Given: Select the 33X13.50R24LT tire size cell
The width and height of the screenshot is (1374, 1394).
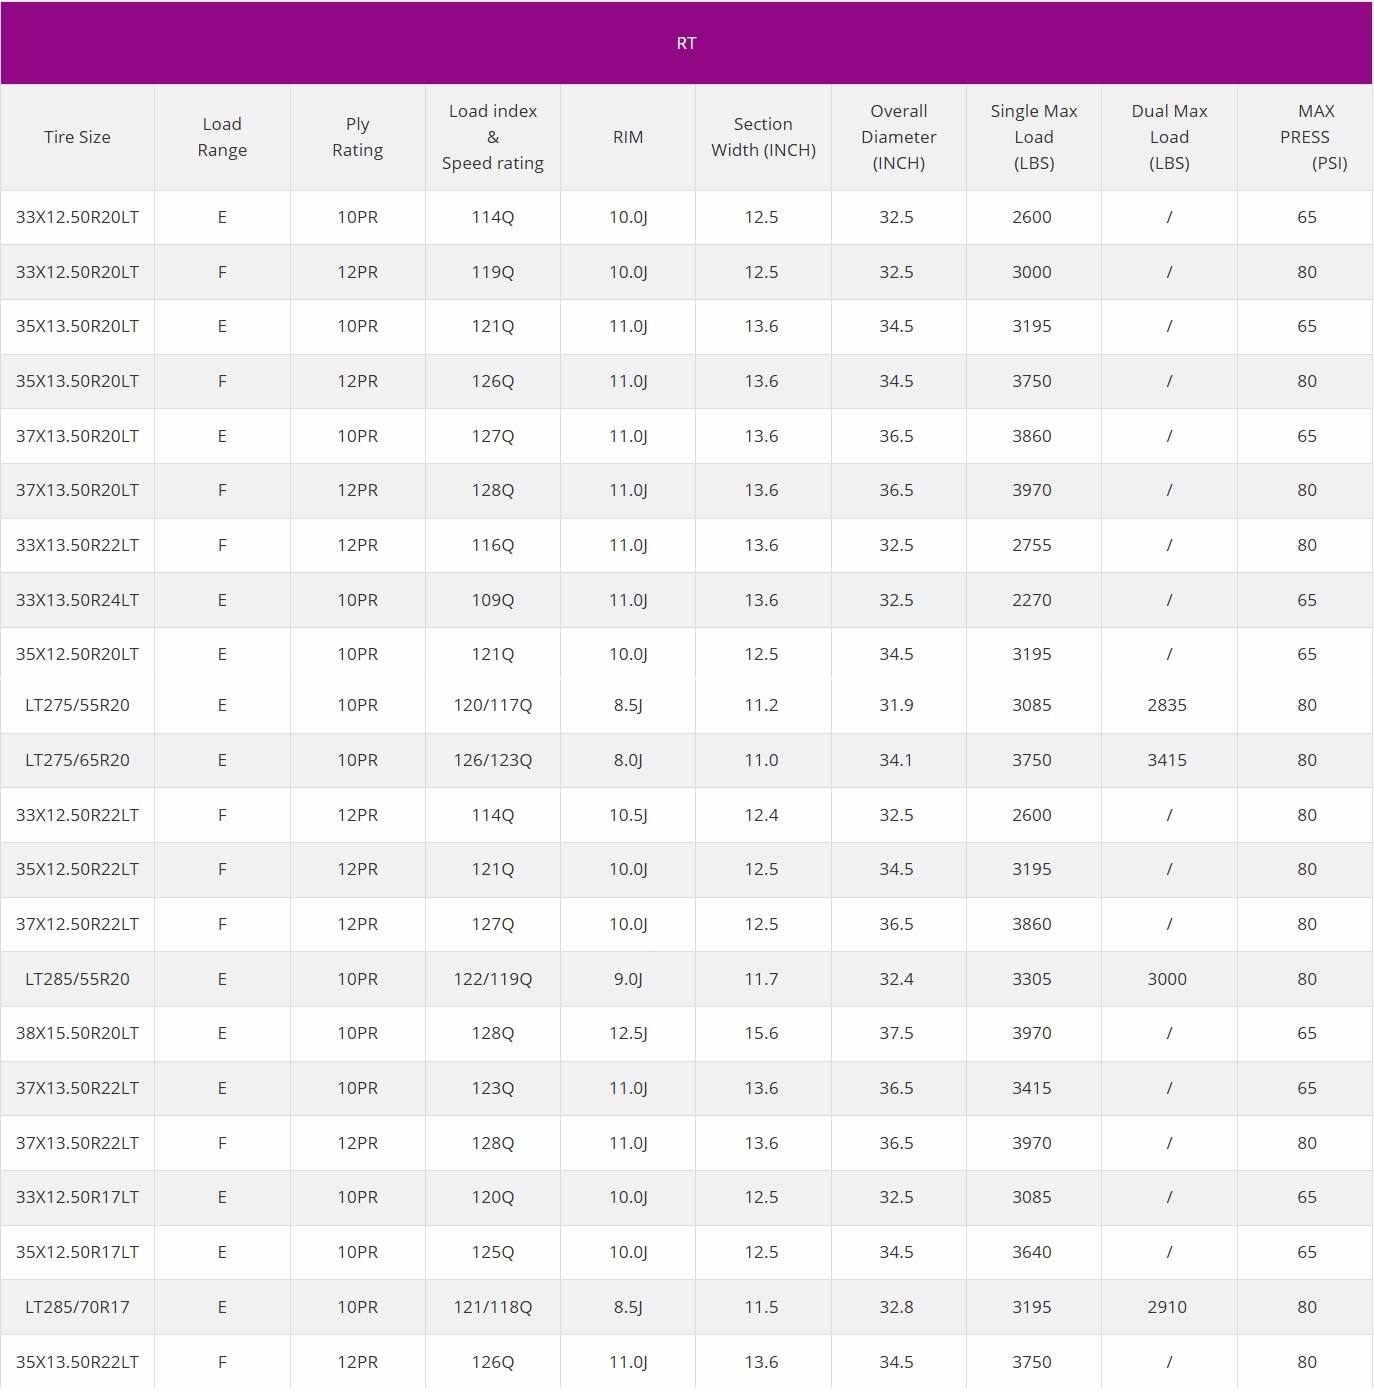Looking at the screenshot, I should pos(77,600).
